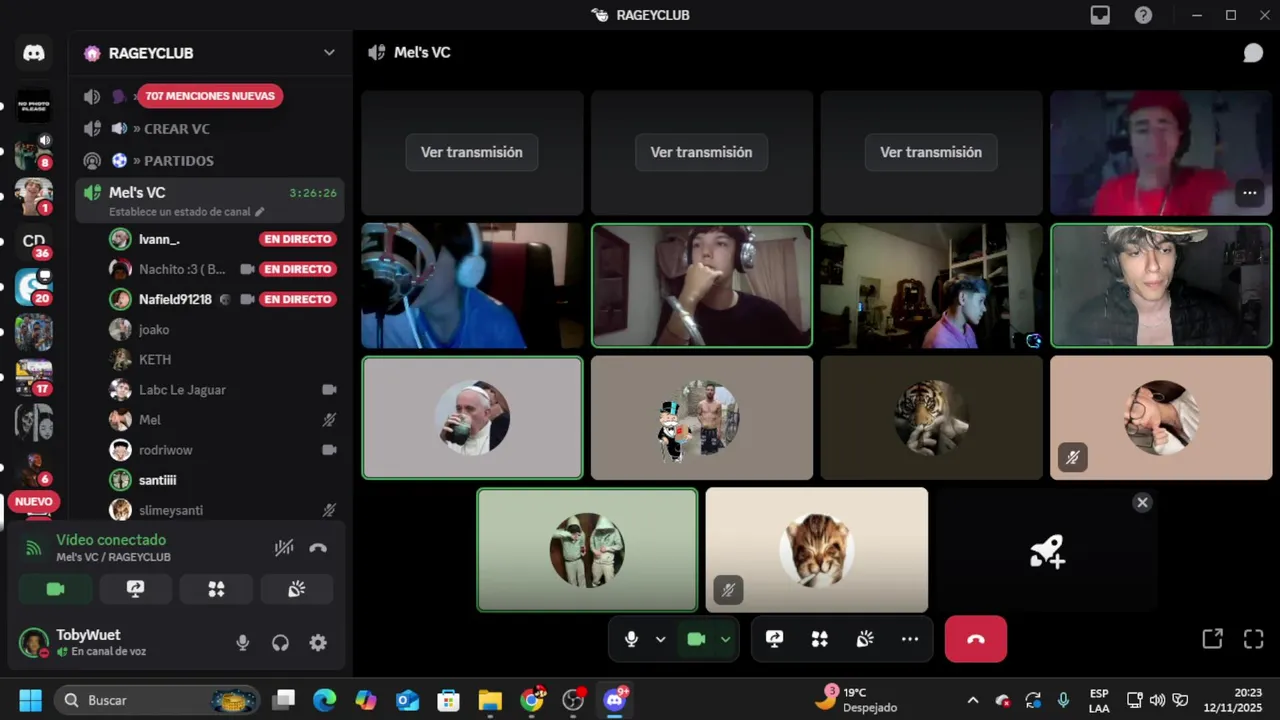Open camera options arrow in call bar
This screenshot has width=1280, height=720.
pyautogui.click(x=725, y=639)
